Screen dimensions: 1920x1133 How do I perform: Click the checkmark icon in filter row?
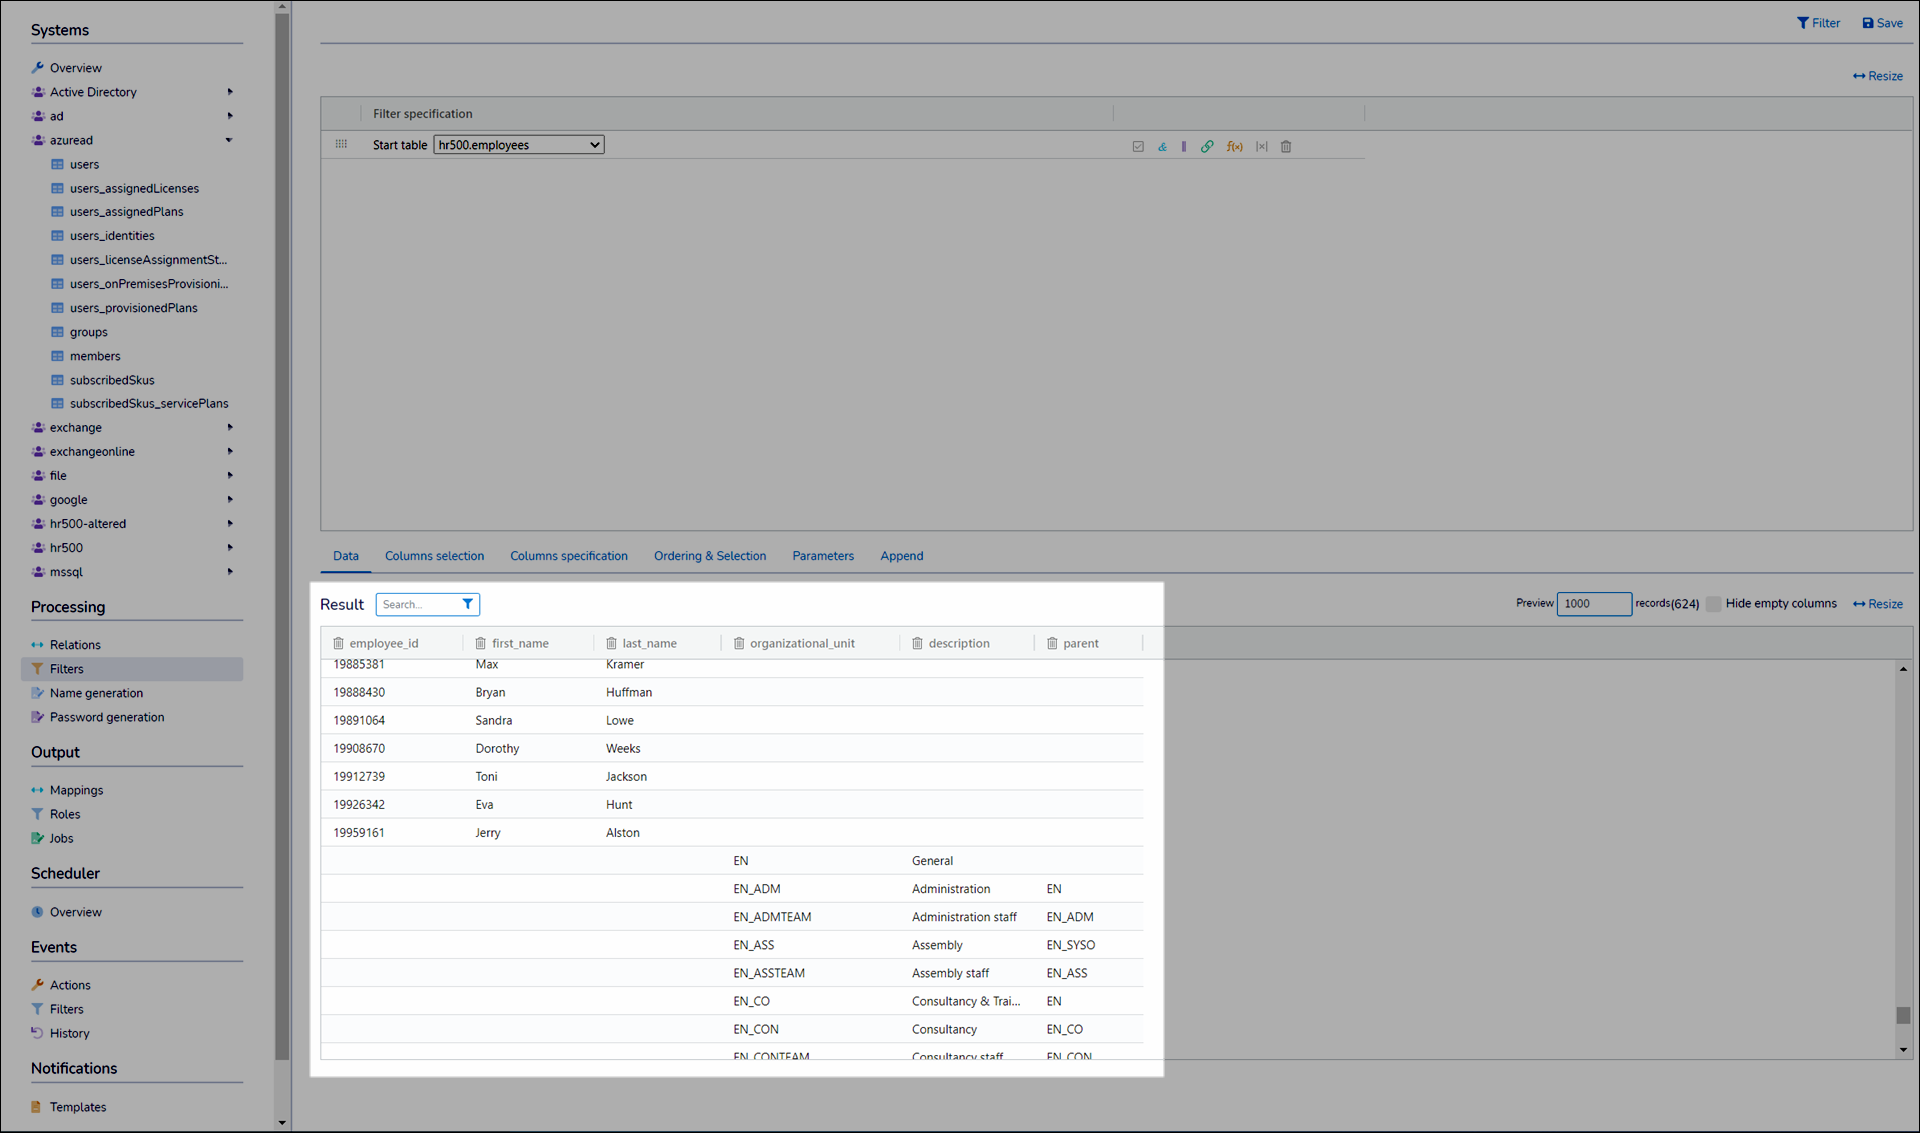(x=1138, y=147)
